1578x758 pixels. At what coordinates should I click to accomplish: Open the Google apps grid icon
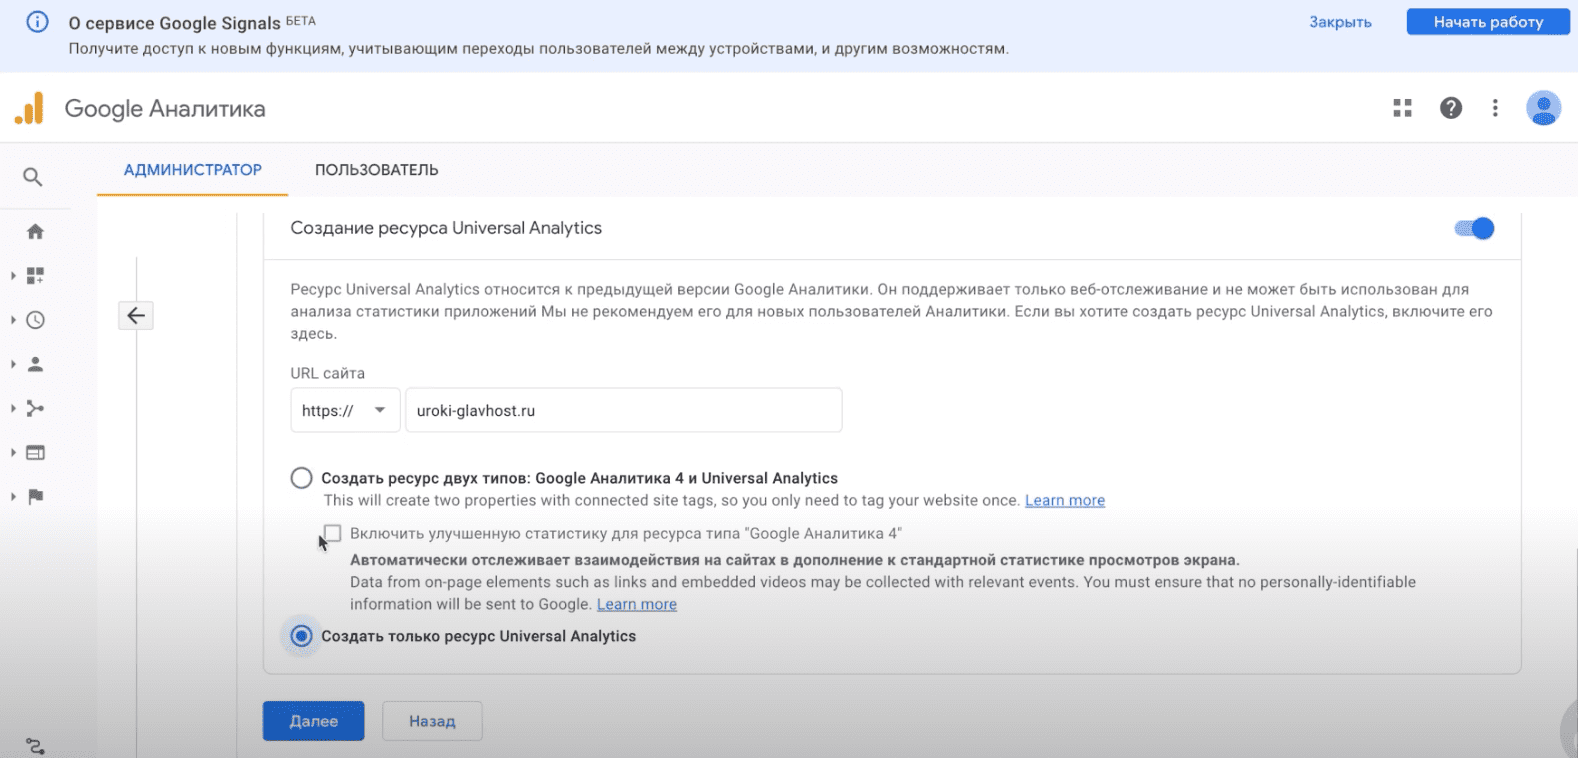point(1402,108)
